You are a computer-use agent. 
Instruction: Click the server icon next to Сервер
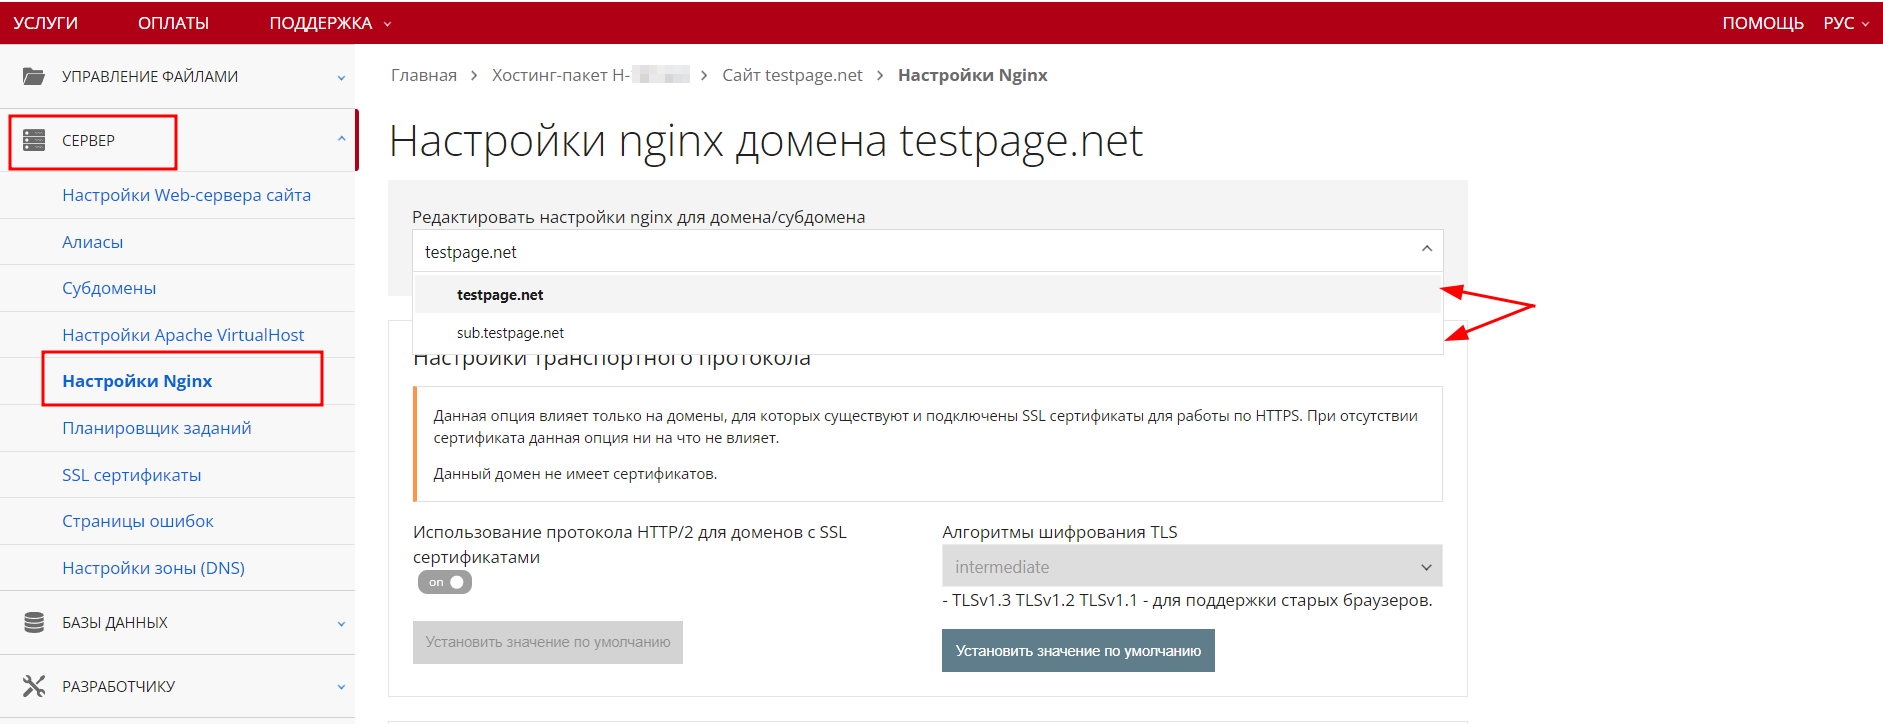point(34,140)
